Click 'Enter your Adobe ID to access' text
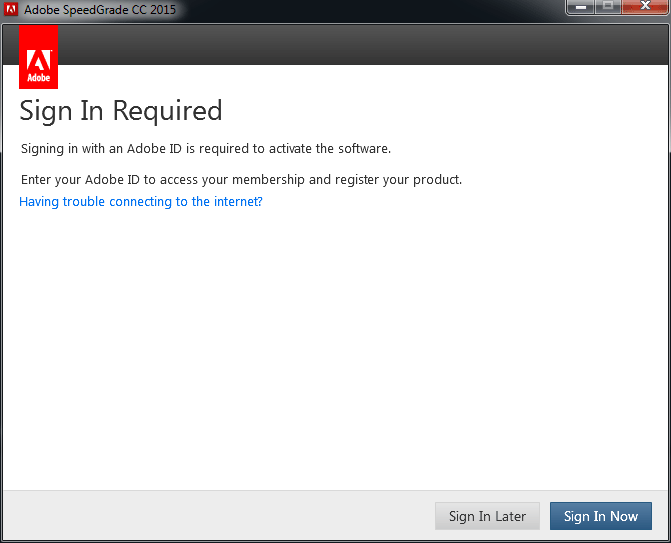Image resolution: width=671 pixels, height=543 pixels. tap(110, 179)
